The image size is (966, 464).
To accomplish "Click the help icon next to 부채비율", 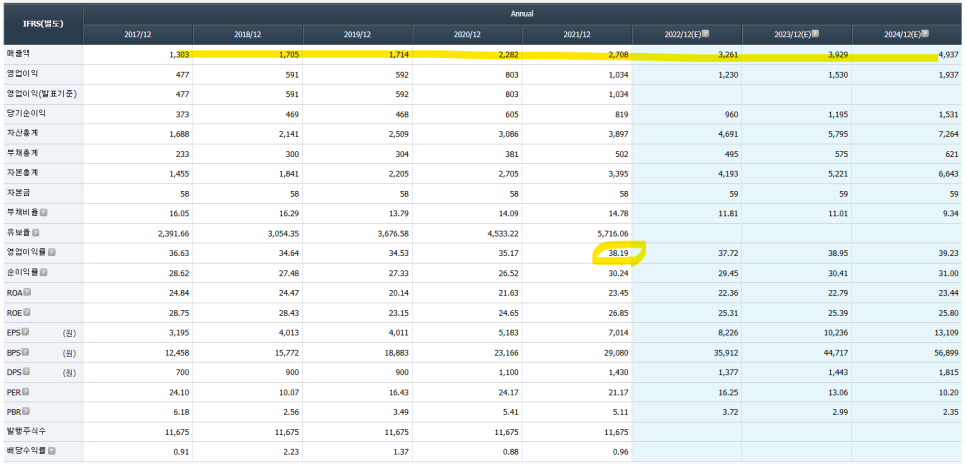I will tap(44, 213).
